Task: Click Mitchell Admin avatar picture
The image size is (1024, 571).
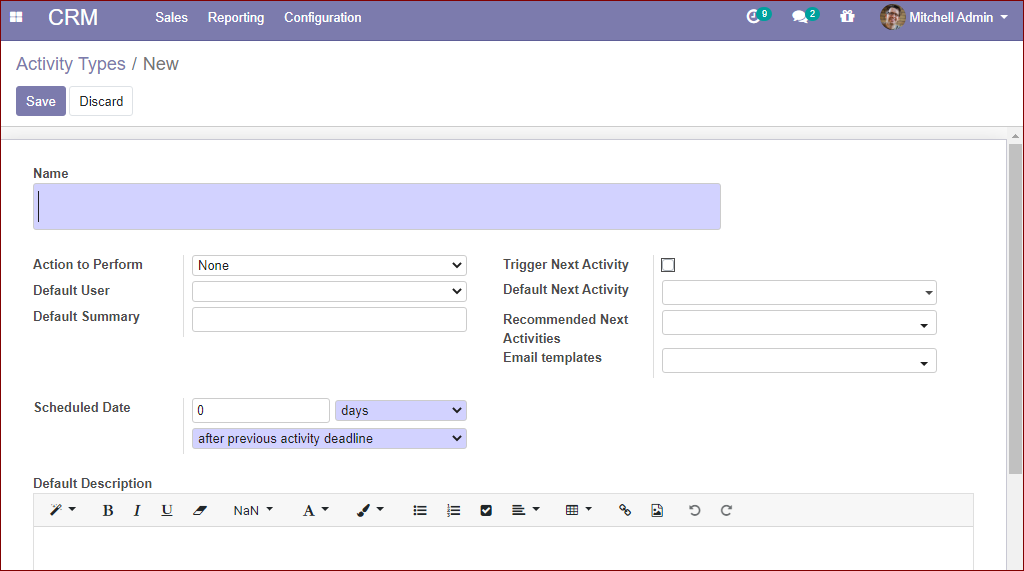Action: (892, 17)
